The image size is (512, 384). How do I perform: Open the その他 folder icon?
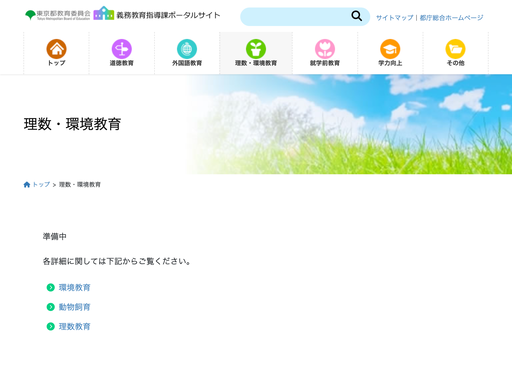[456, 49]
